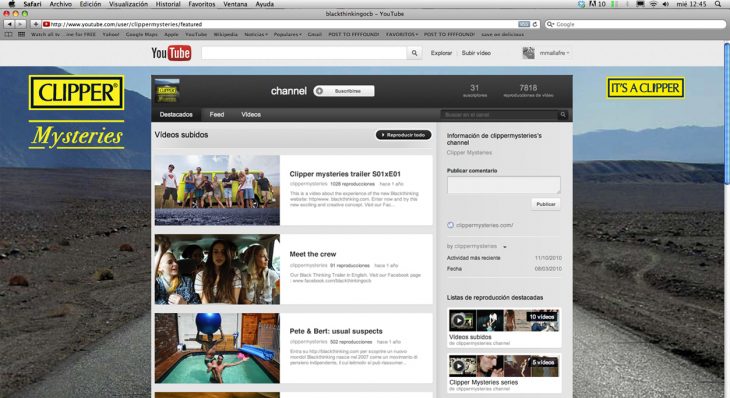
Task: Click the Publicar comentario text box
Action: [504, 185]
